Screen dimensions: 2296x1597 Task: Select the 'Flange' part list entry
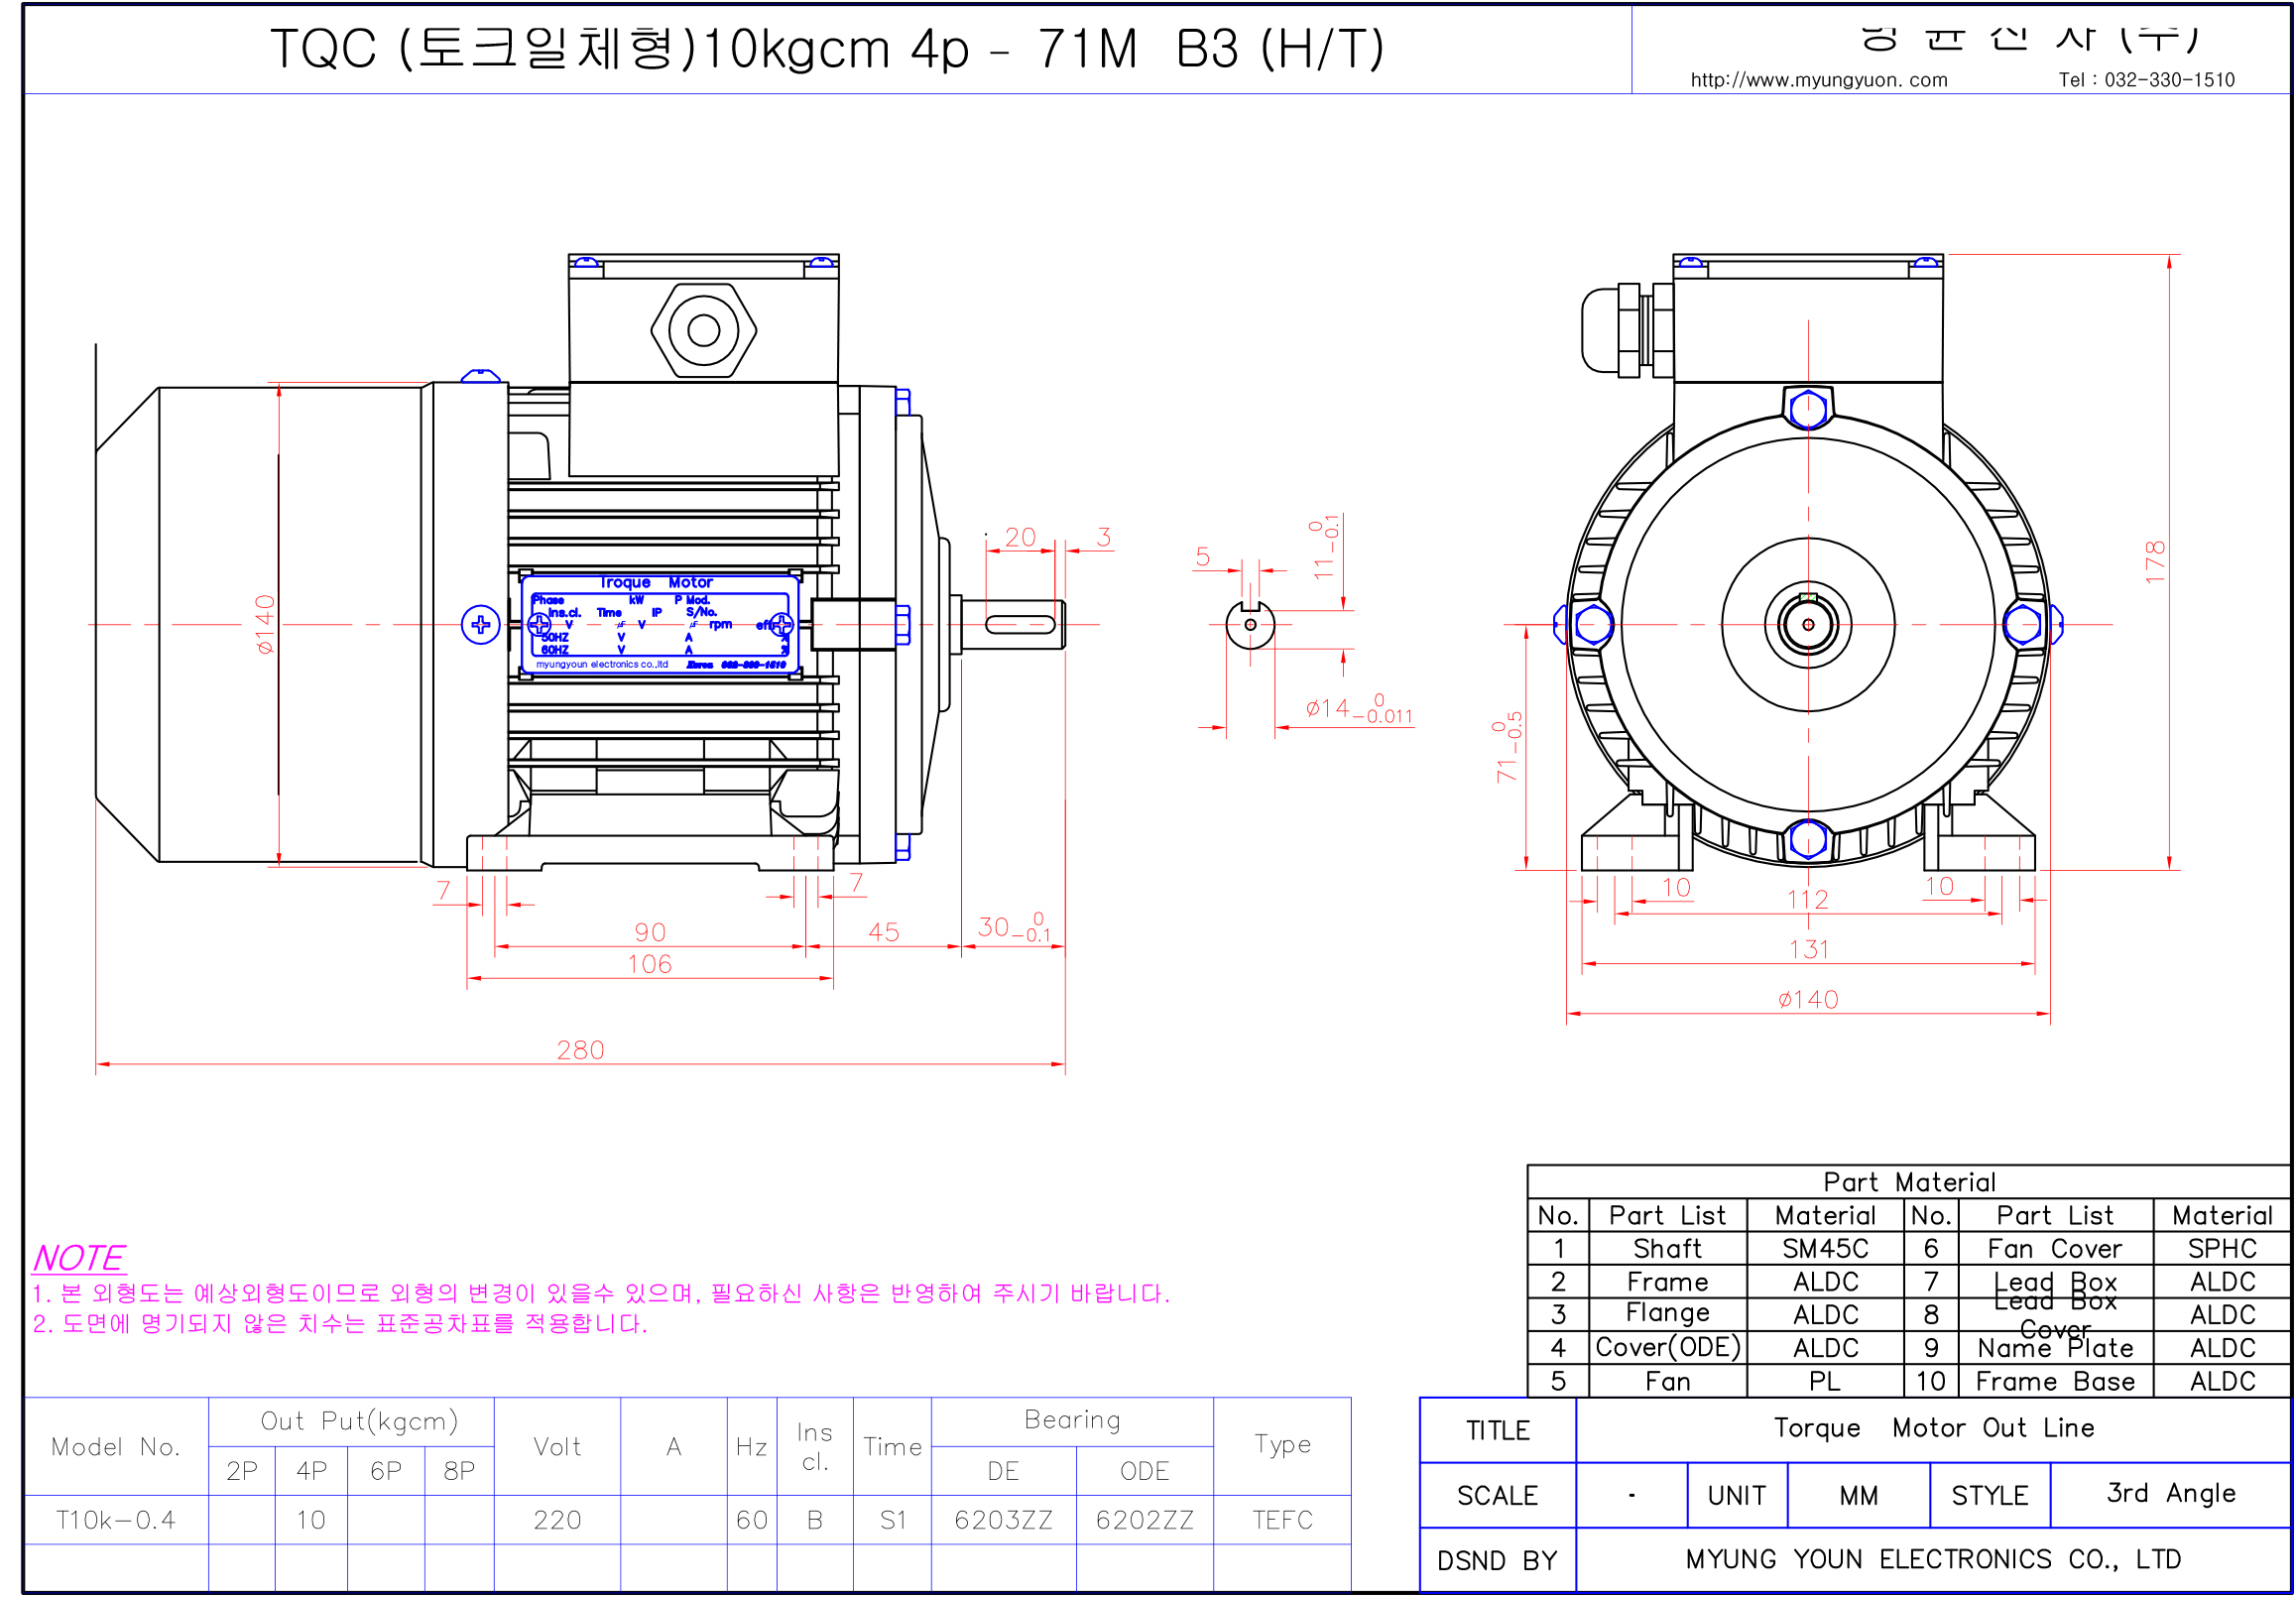click(x=1667, y=1313)
